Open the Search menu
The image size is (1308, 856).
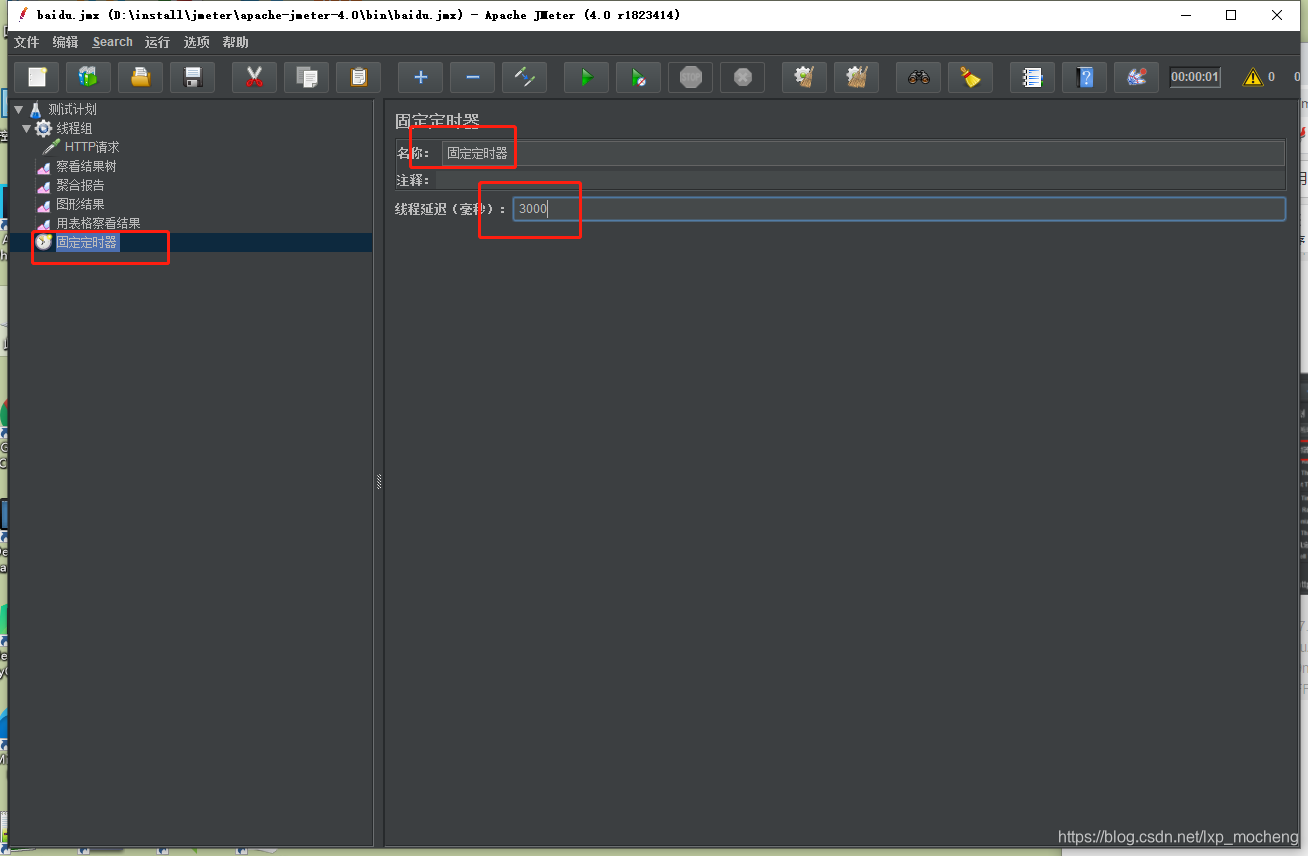coord(112,42)
